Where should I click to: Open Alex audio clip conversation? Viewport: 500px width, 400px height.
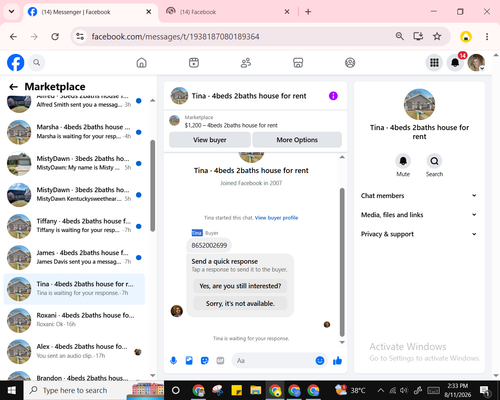coord(74,352)
